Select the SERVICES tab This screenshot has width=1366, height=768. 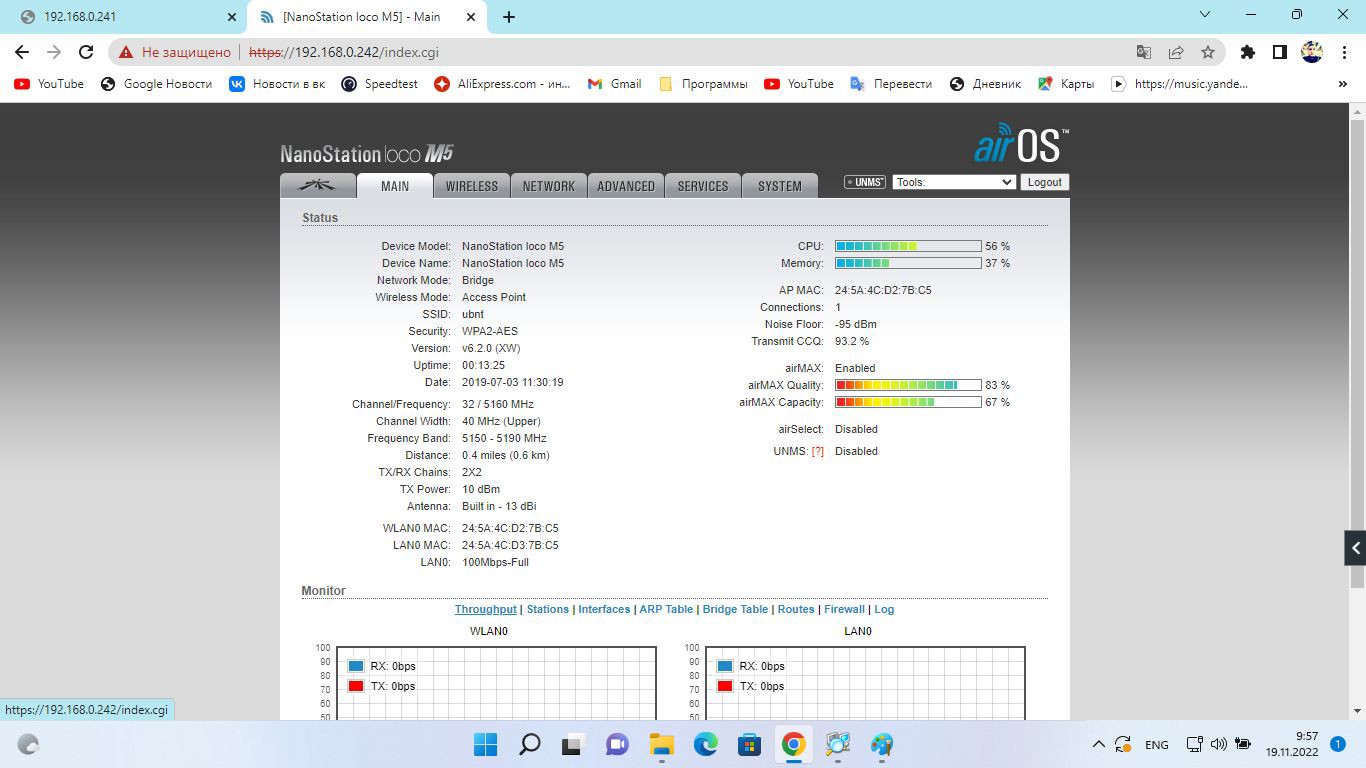pyautogui.click(x=703, y=186)
